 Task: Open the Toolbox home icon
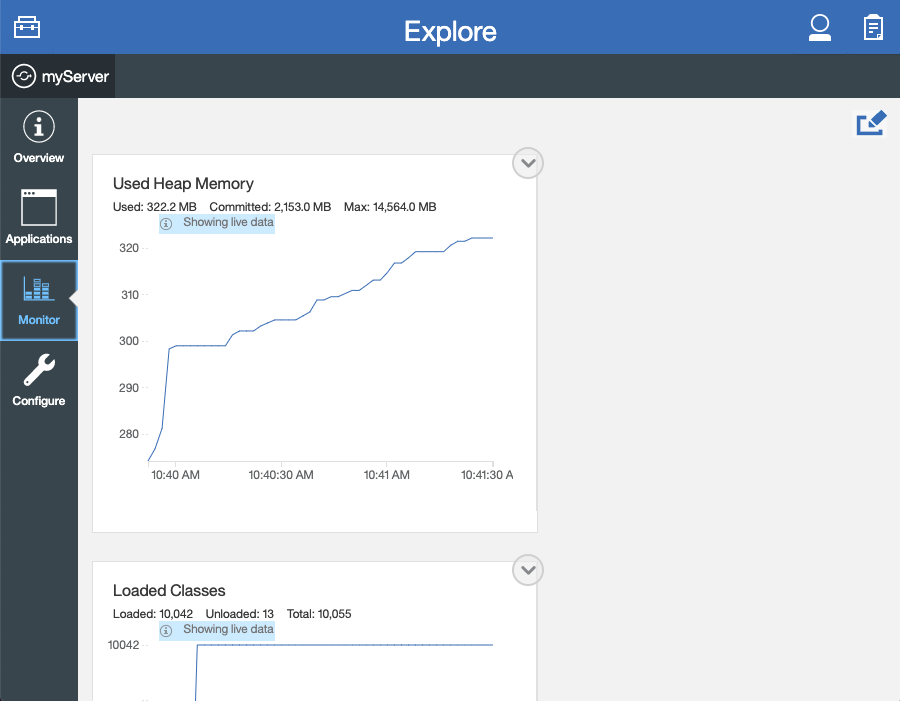pos(26,27)
